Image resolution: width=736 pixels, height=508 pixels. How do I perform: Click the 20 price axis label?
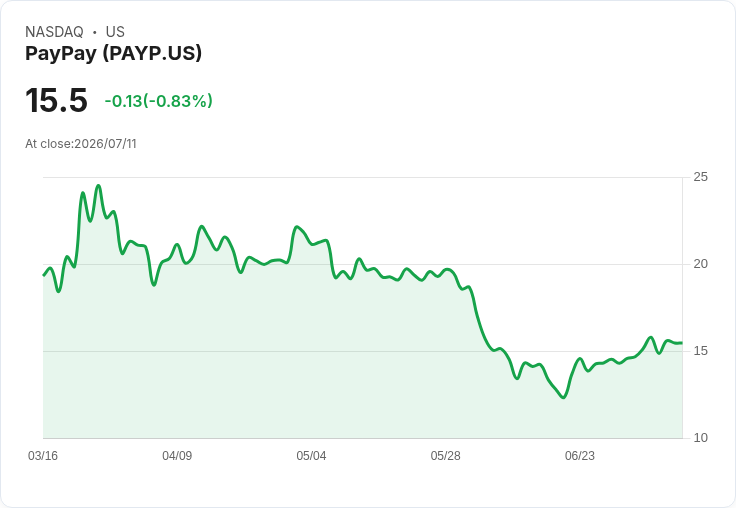(x=700, y=264)
